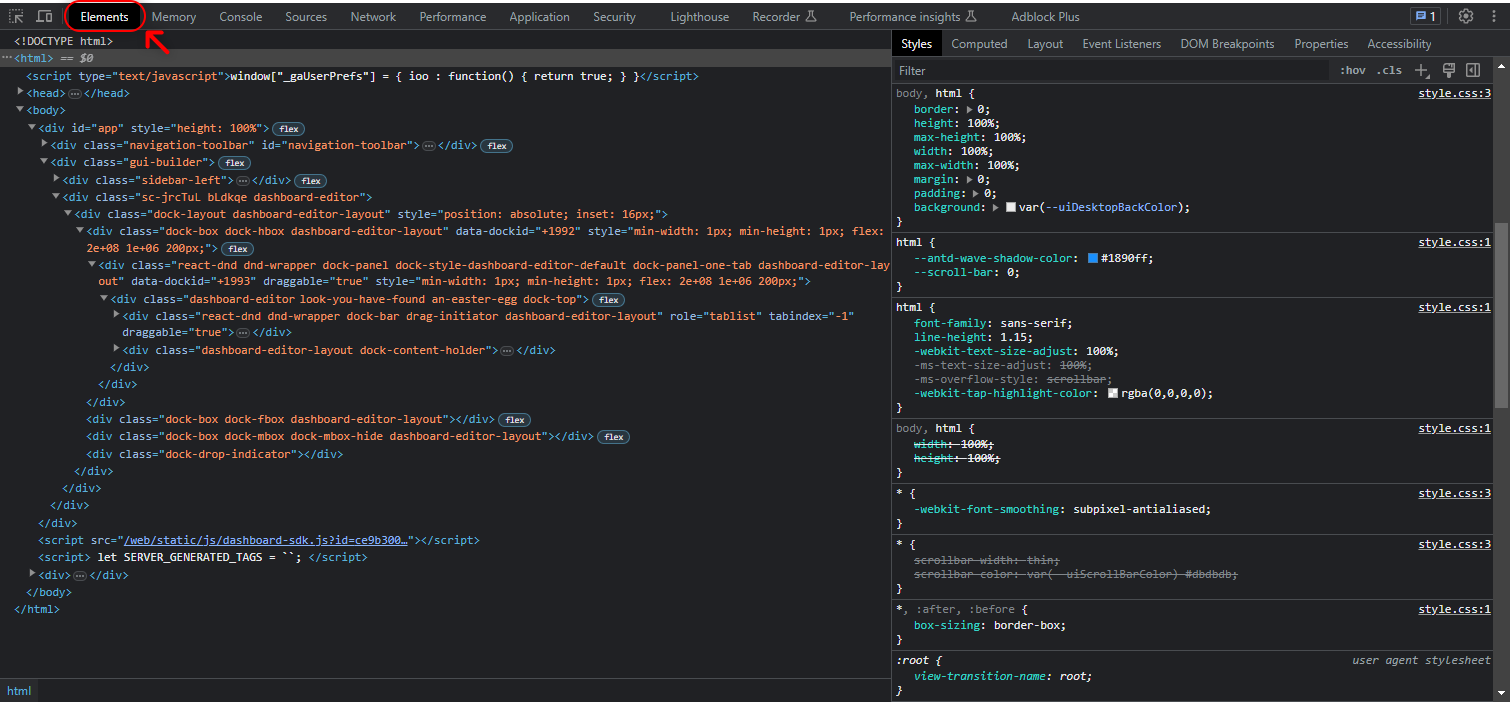Click the issues counter message badge
The height and width of the screenshot is (702, 1510).
pyautogui.click(x=1424, y=17)
